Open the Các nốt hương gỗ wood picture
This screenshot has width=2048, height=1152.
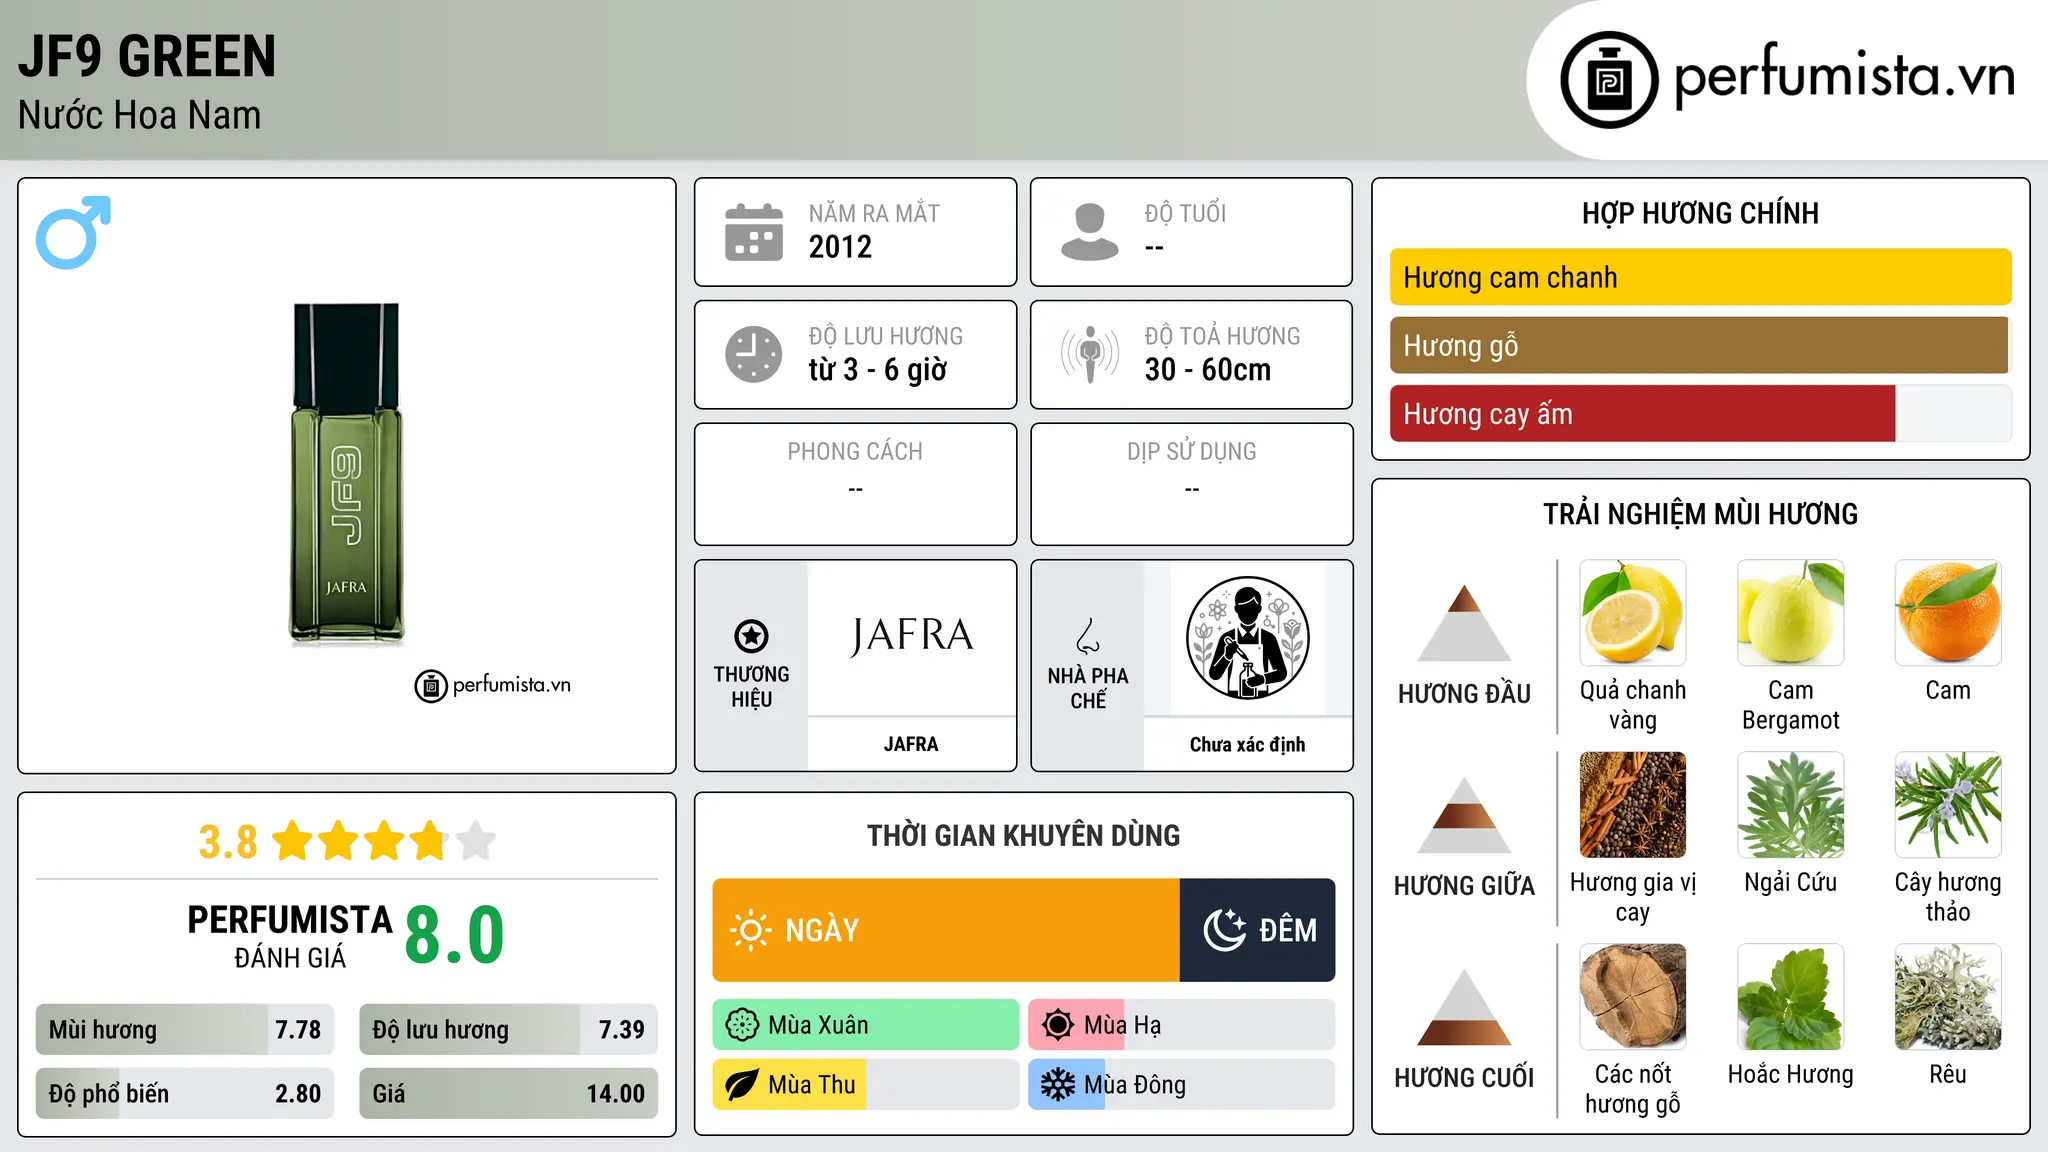(x=1632, y=997)
